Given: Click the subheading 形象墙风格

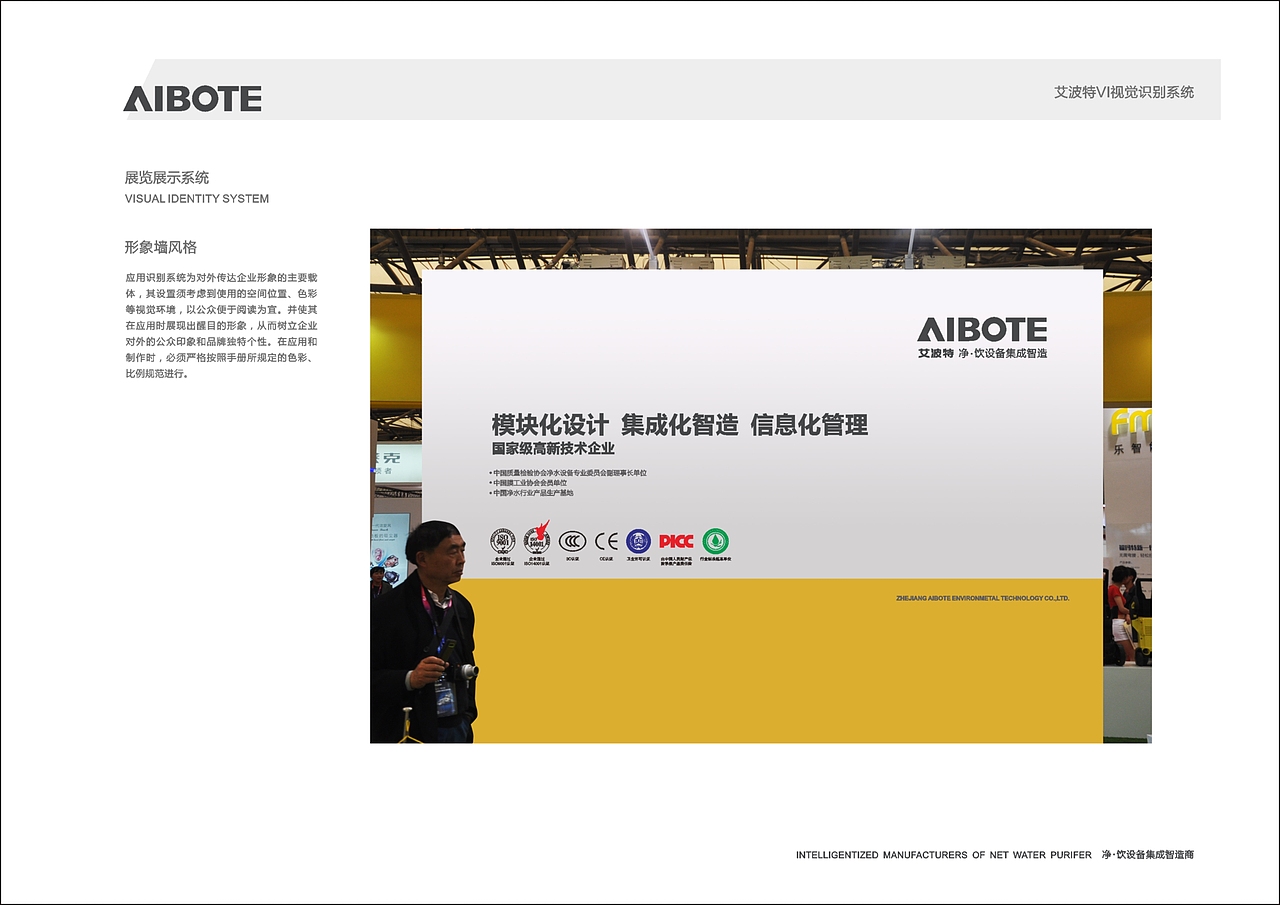Looking at the screenshot, I should 160,247.
